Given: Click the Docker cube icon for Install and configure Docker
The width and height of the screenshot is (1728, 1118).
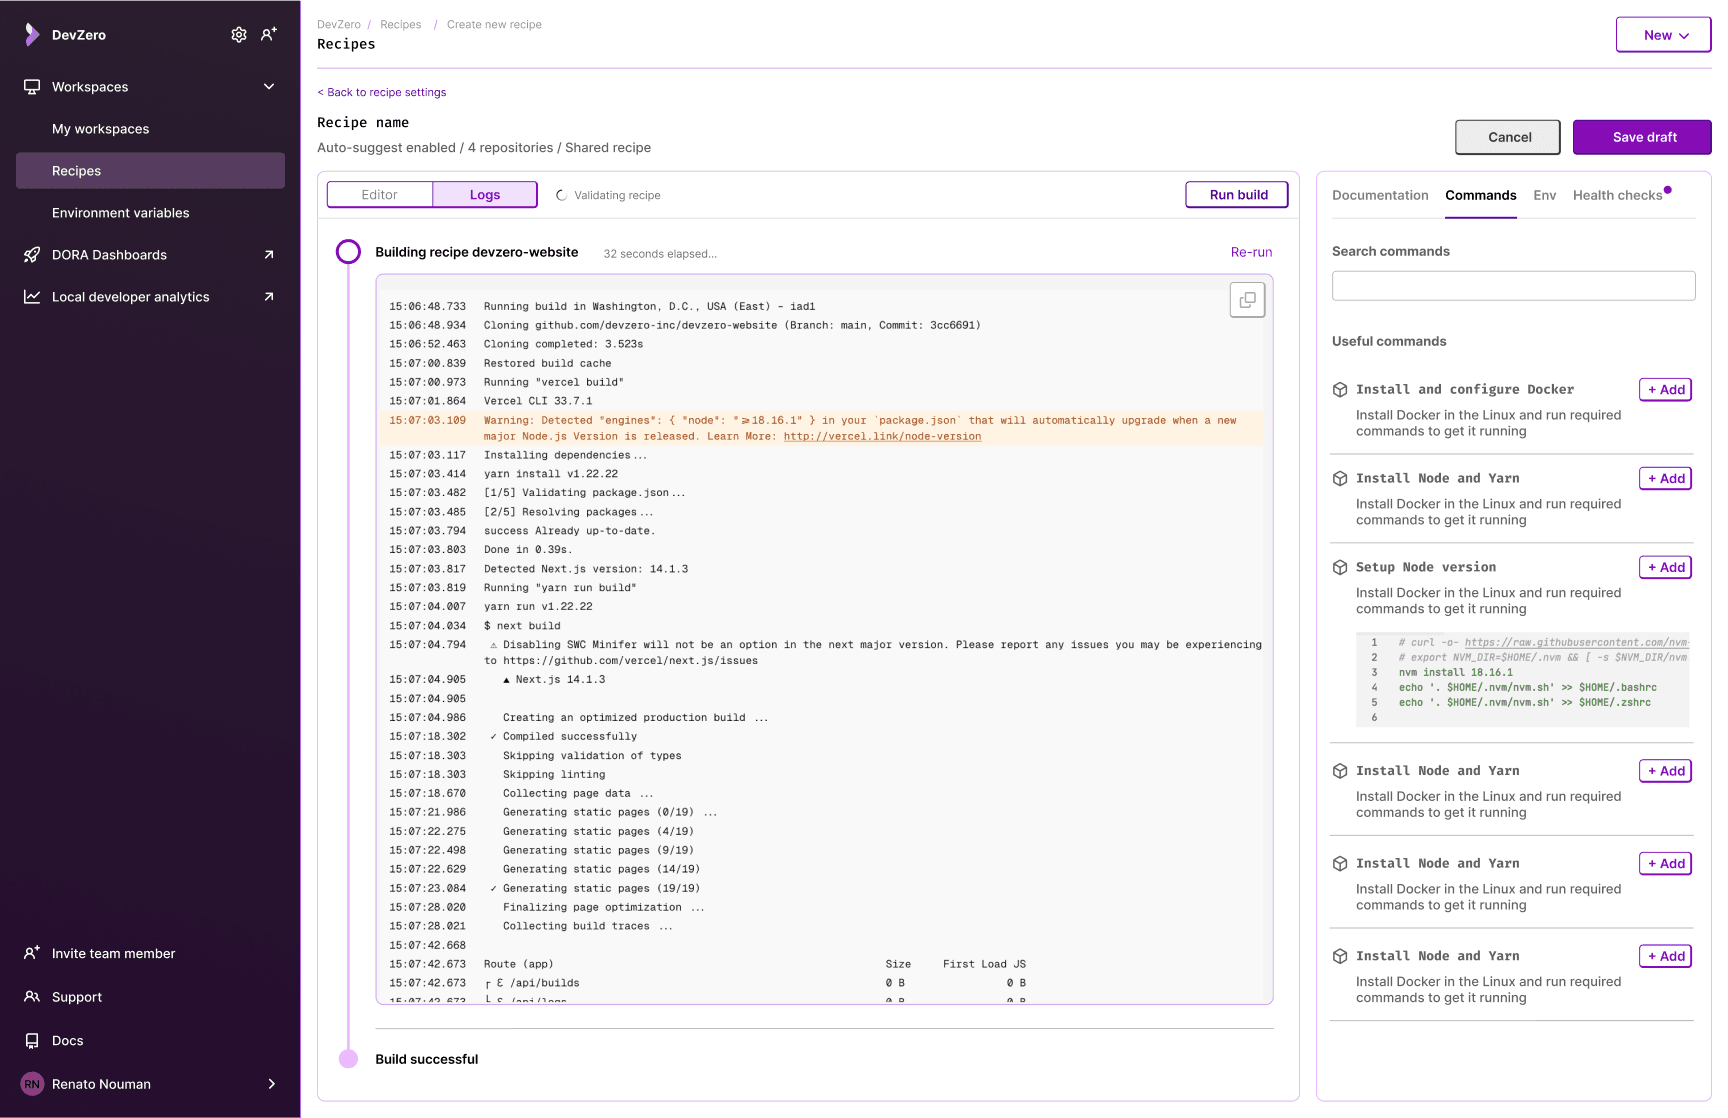Looking at the screenshot, I should click(1340, 389).
